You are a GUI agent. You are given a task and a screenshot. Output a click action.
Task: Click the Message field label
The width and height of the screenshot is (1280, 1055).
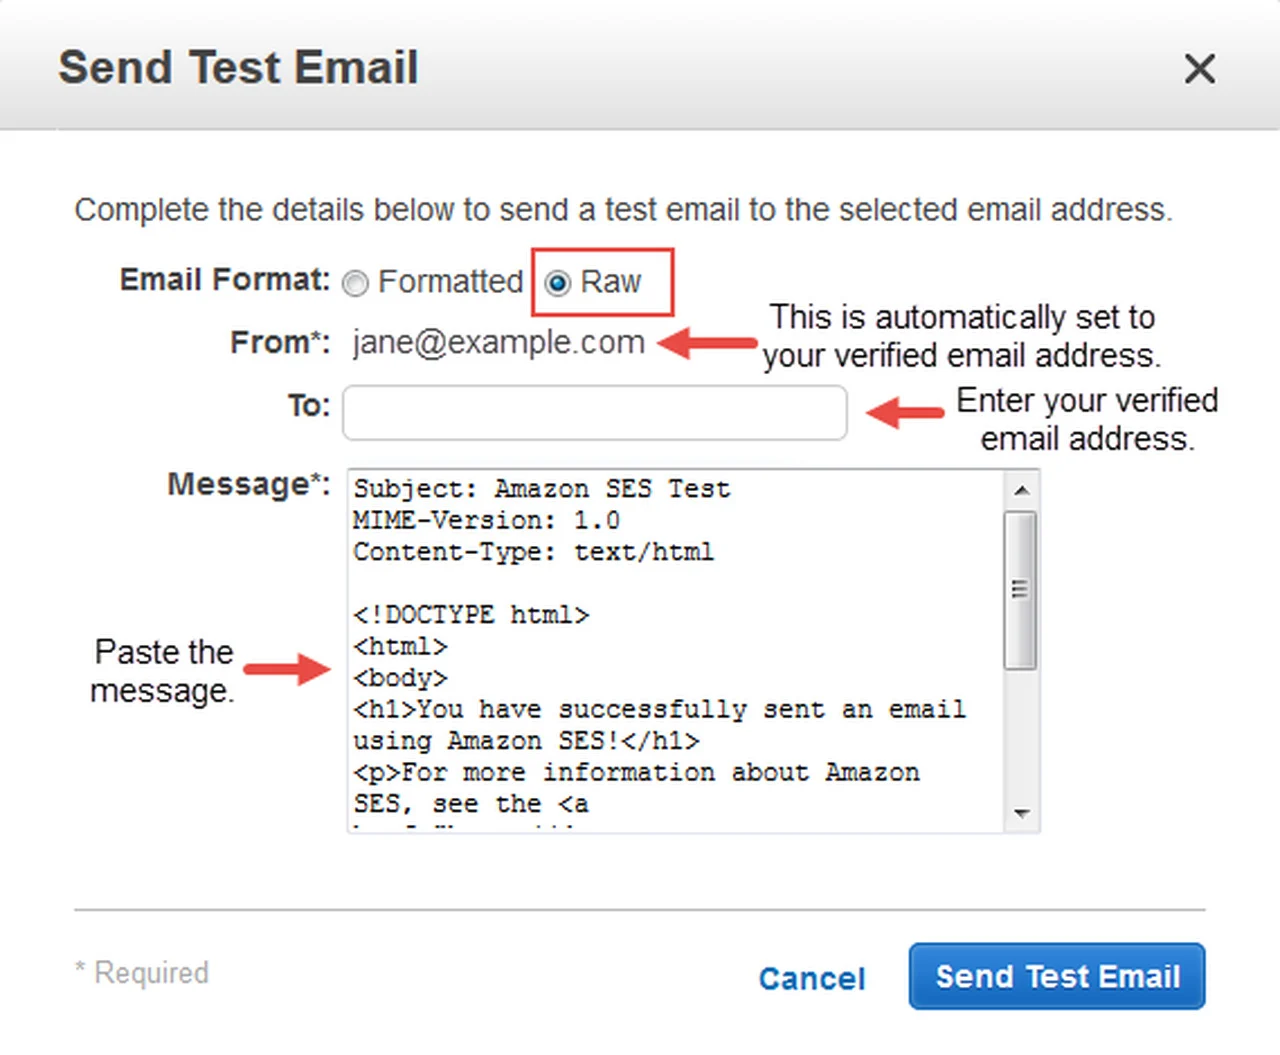pyautogui.click(x=248, y=485)
